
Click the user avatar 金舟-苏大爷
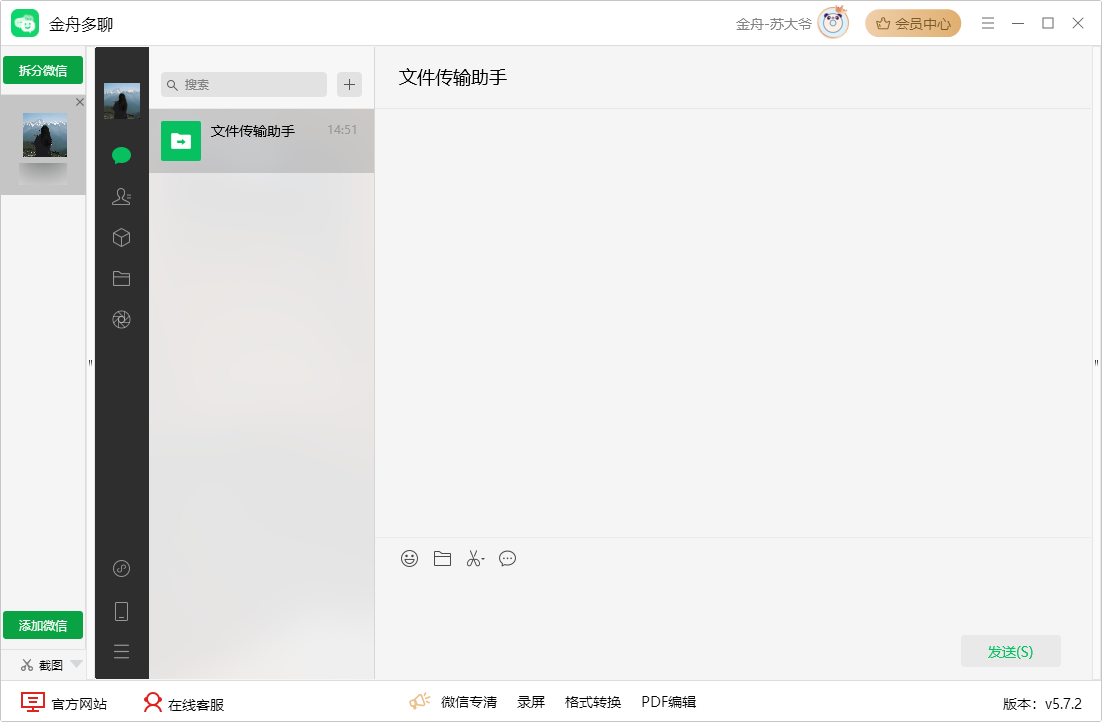(x=833, y=23)
